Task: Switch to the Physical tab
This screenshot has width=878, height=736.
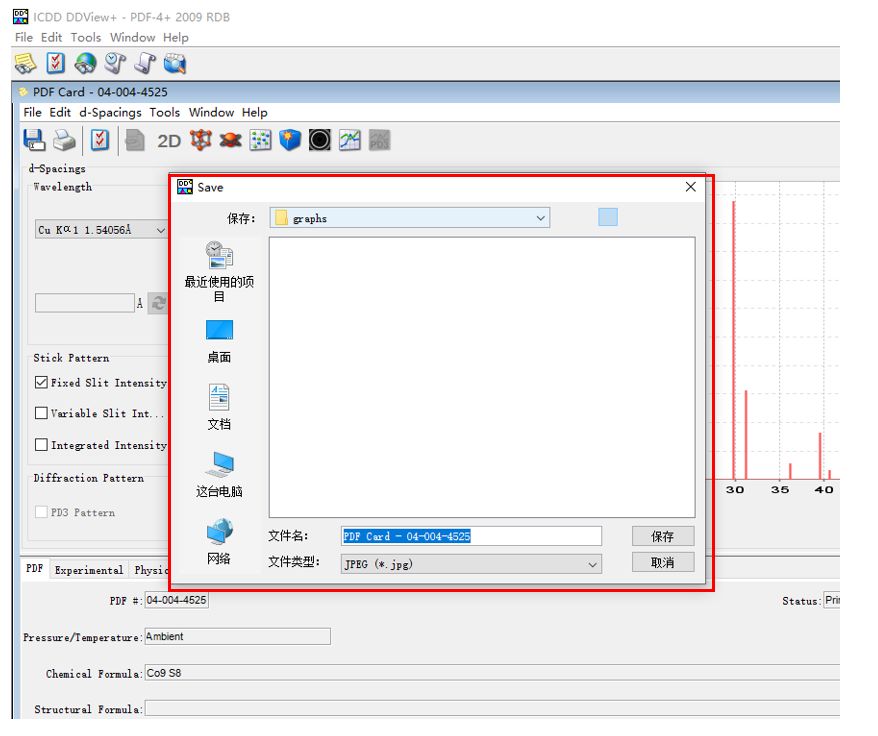Action: [x=150, y=570]
